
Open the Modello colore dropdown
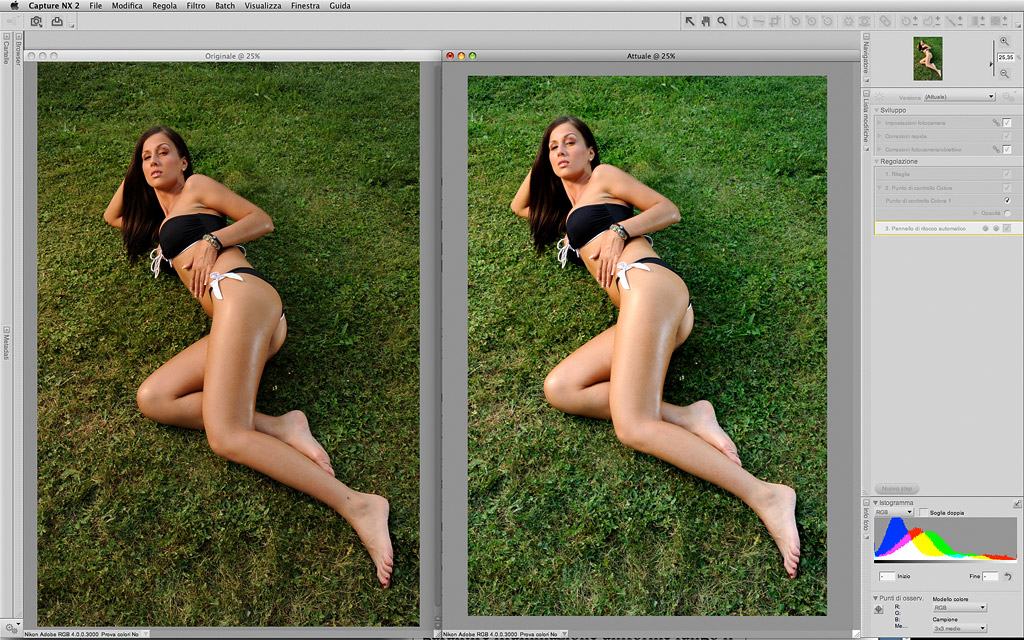coord(959,607)
